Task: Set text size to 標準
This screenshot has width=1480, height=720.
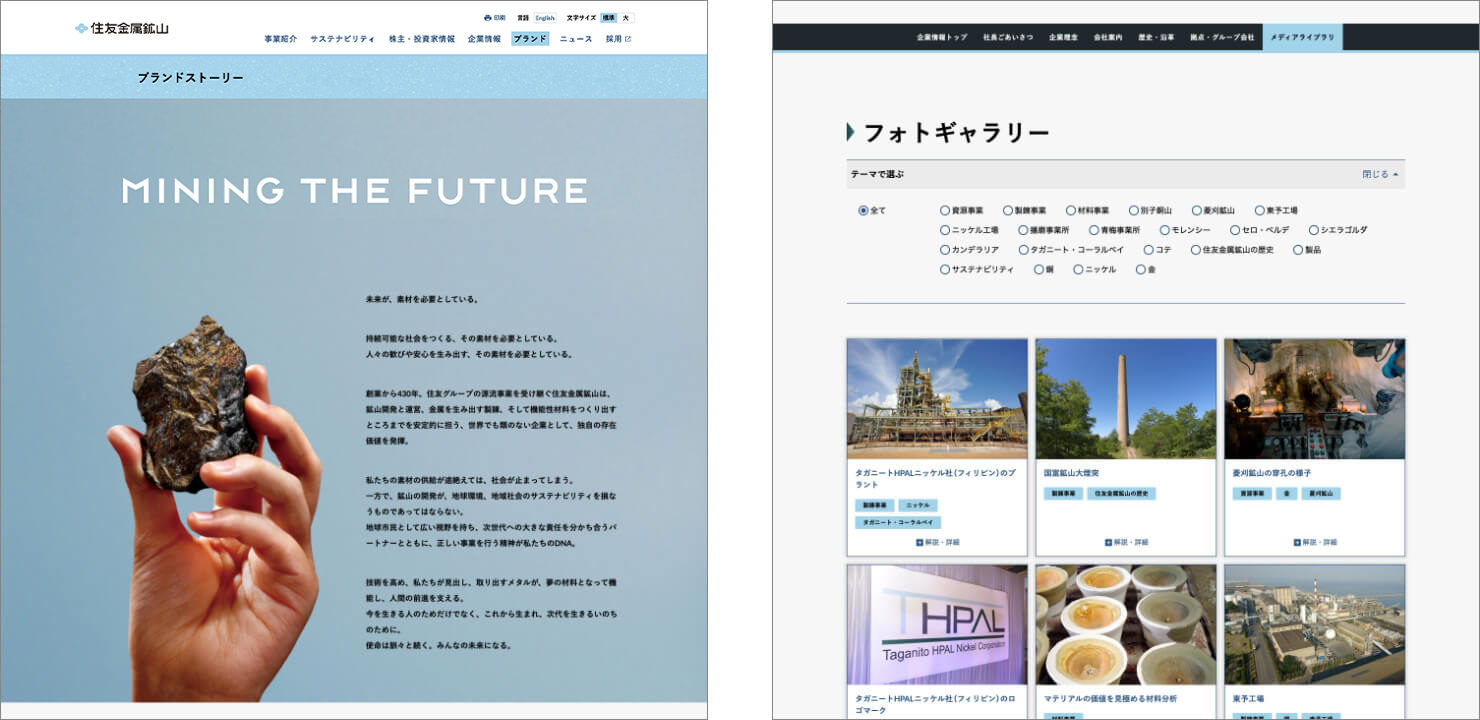Action: click(609, 18)
